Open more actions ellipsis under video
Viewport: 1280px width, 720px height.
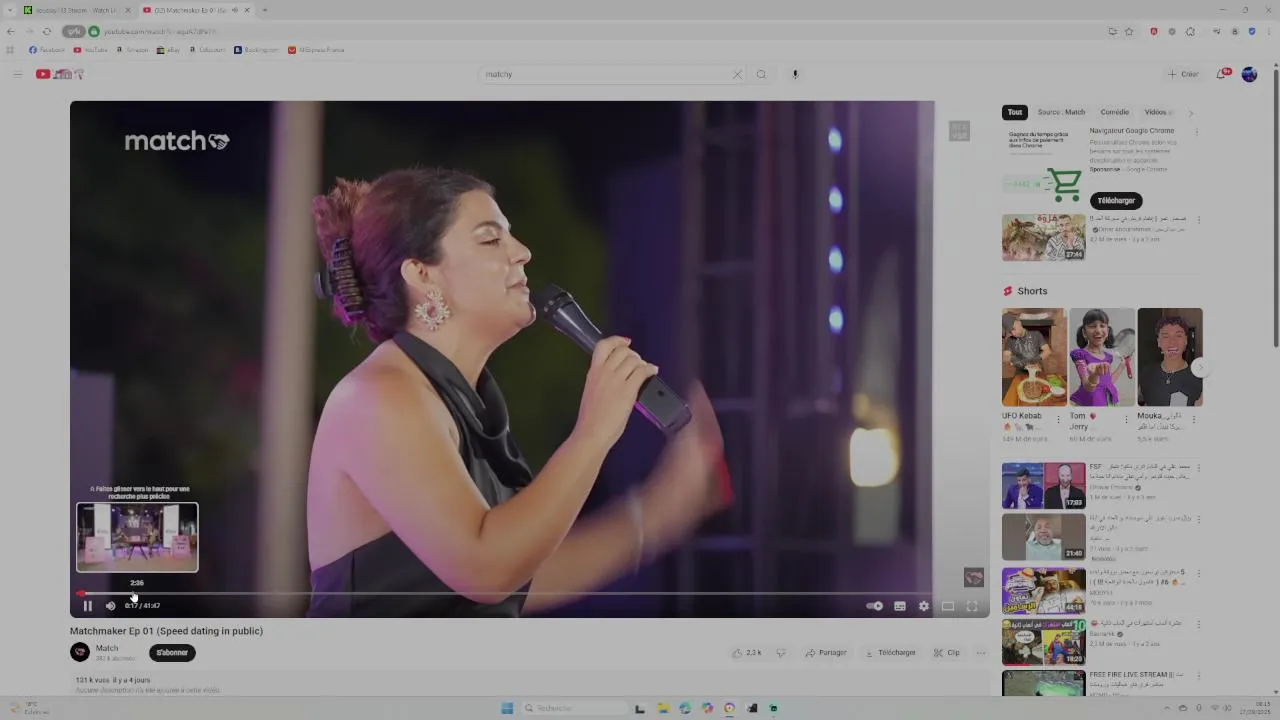[981, 653]
